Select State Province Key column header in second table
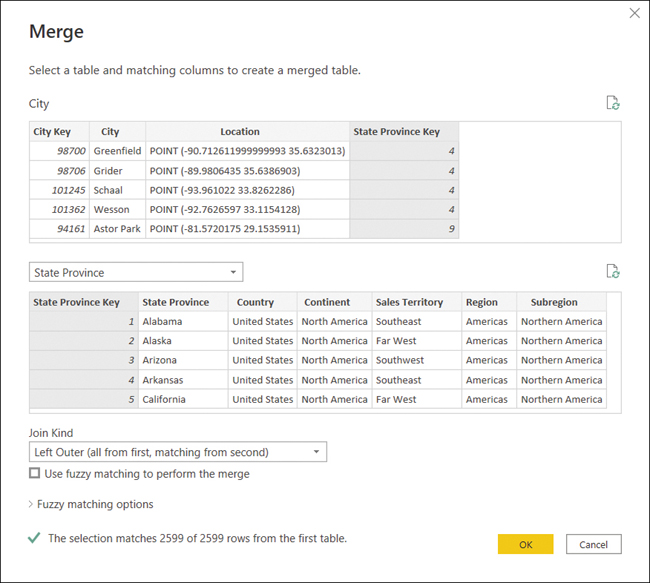This screenshot has height=583, width=650. pos(76,302)
